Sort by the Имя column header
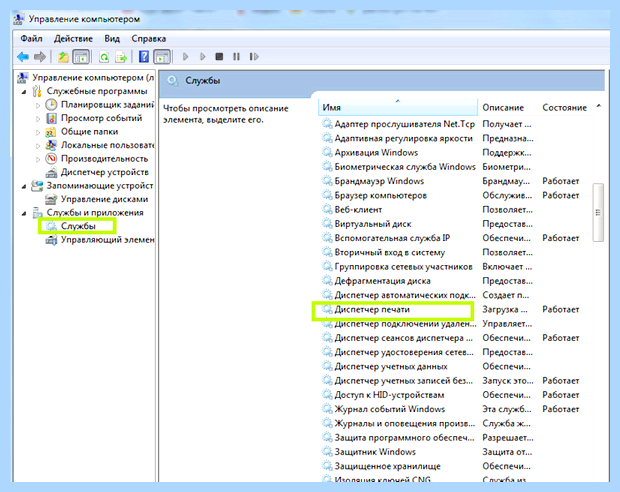The height and width of the screenshot is (492, 620). (x=398, y=107)
